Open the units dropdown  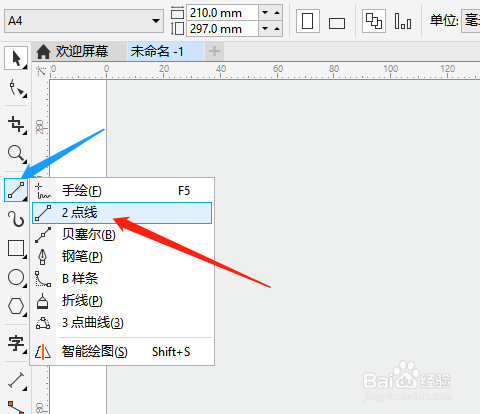tap(471, 21)
